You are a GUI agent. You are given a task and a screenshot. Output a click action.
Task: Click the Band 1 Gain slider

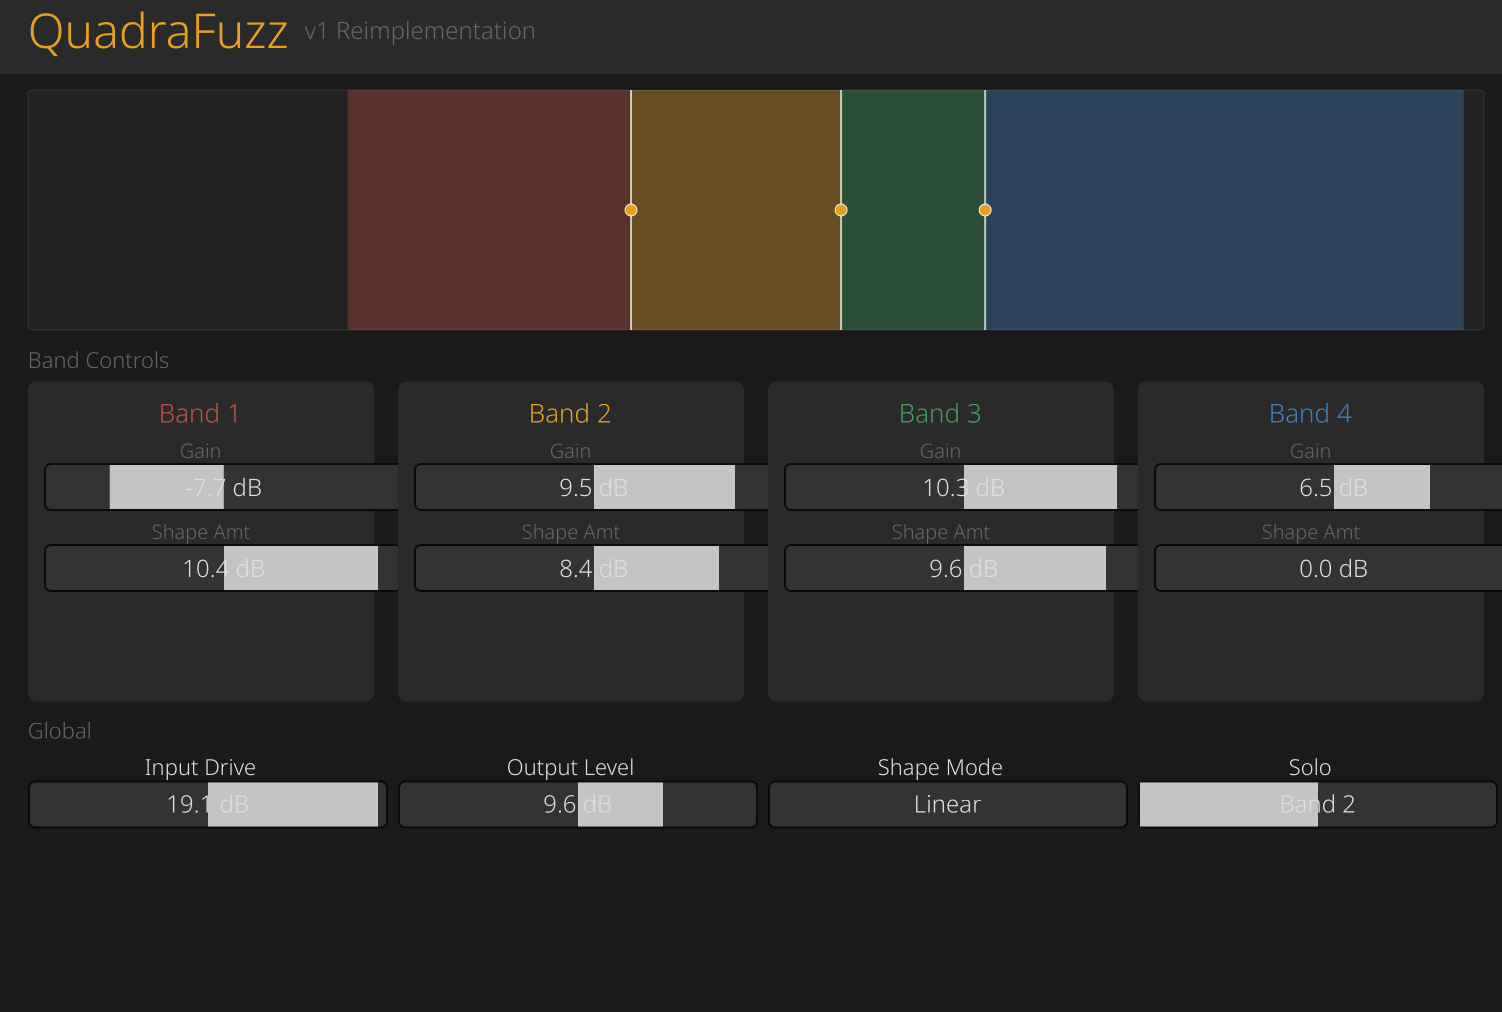[222, 487]
